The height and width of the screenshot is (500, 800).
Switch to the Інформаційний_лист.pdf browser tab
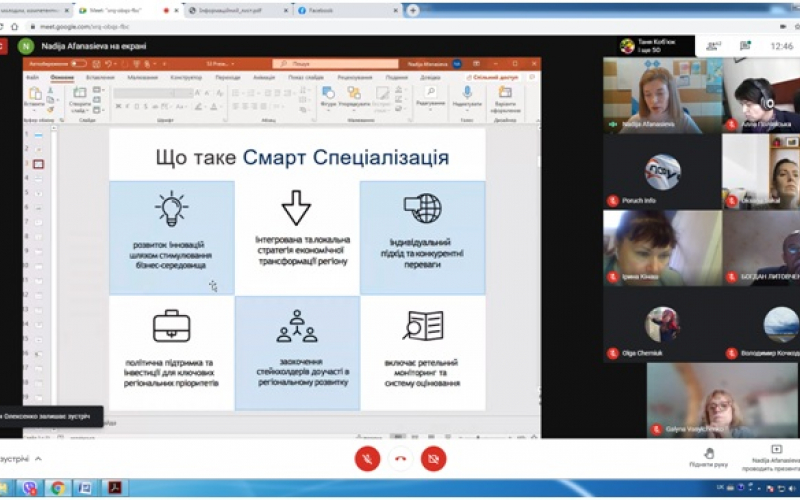[x=237, y=10]
